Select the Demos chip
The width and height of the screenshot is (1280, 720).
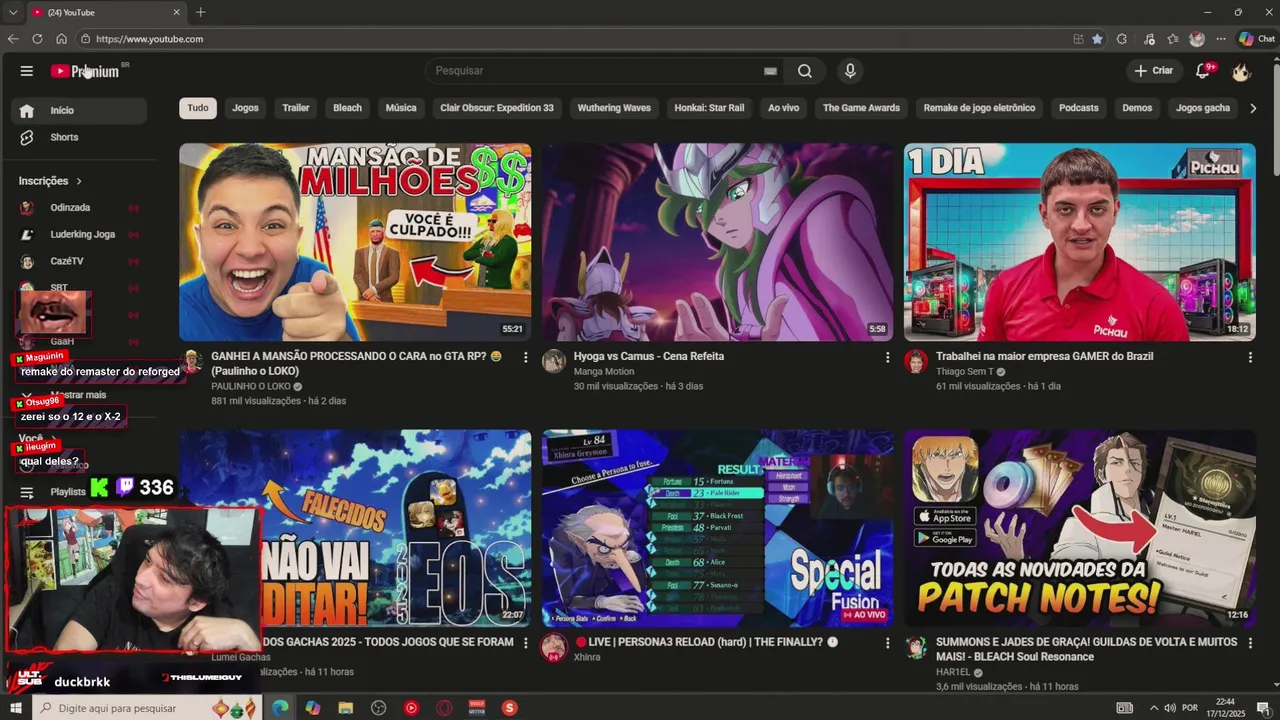pyautogui.click(x=1137, y=108)
